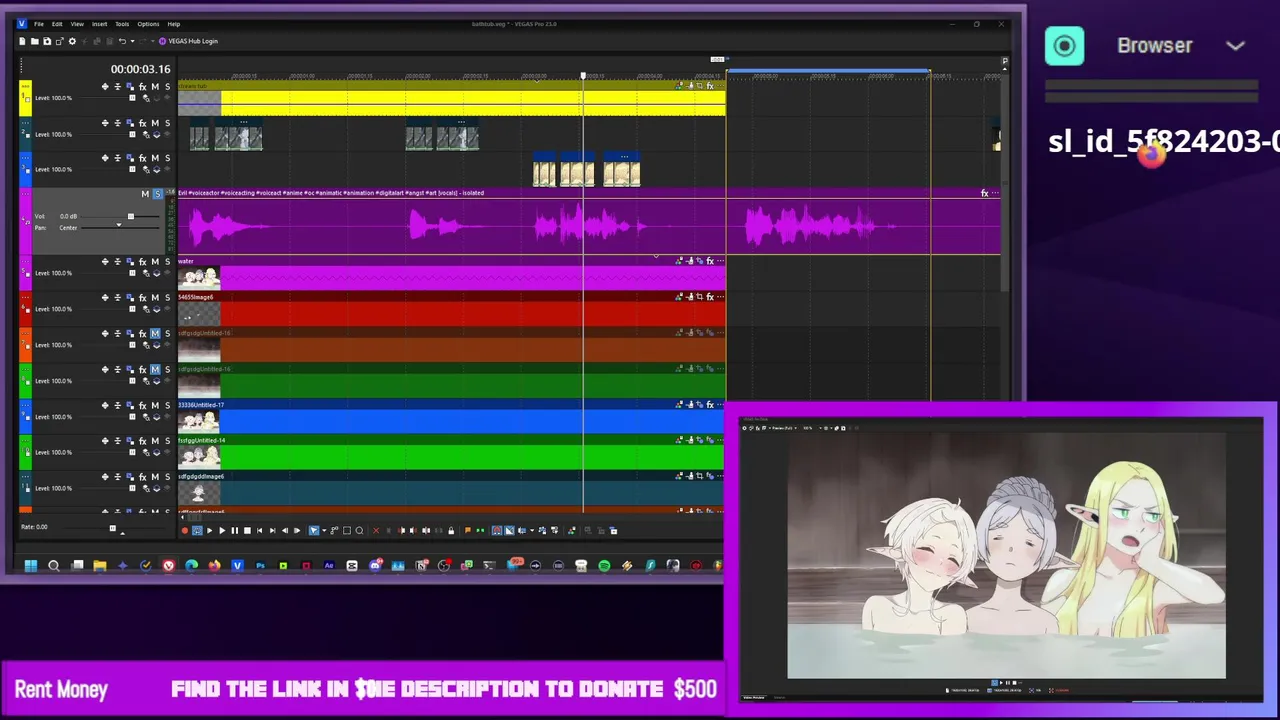Screen dimensions: 1280x720
Task: Open the Options menu
Action: [x=148, y=24]
